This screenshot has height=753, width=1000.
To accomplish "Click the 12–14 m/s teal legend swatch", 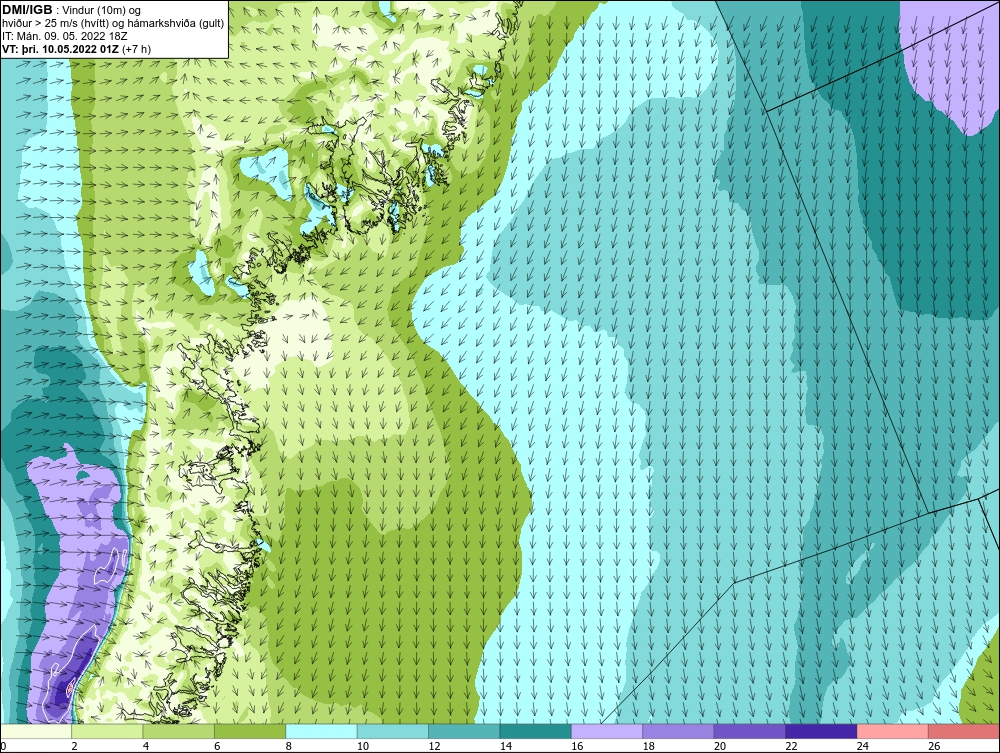I will (x=464, y=731).
